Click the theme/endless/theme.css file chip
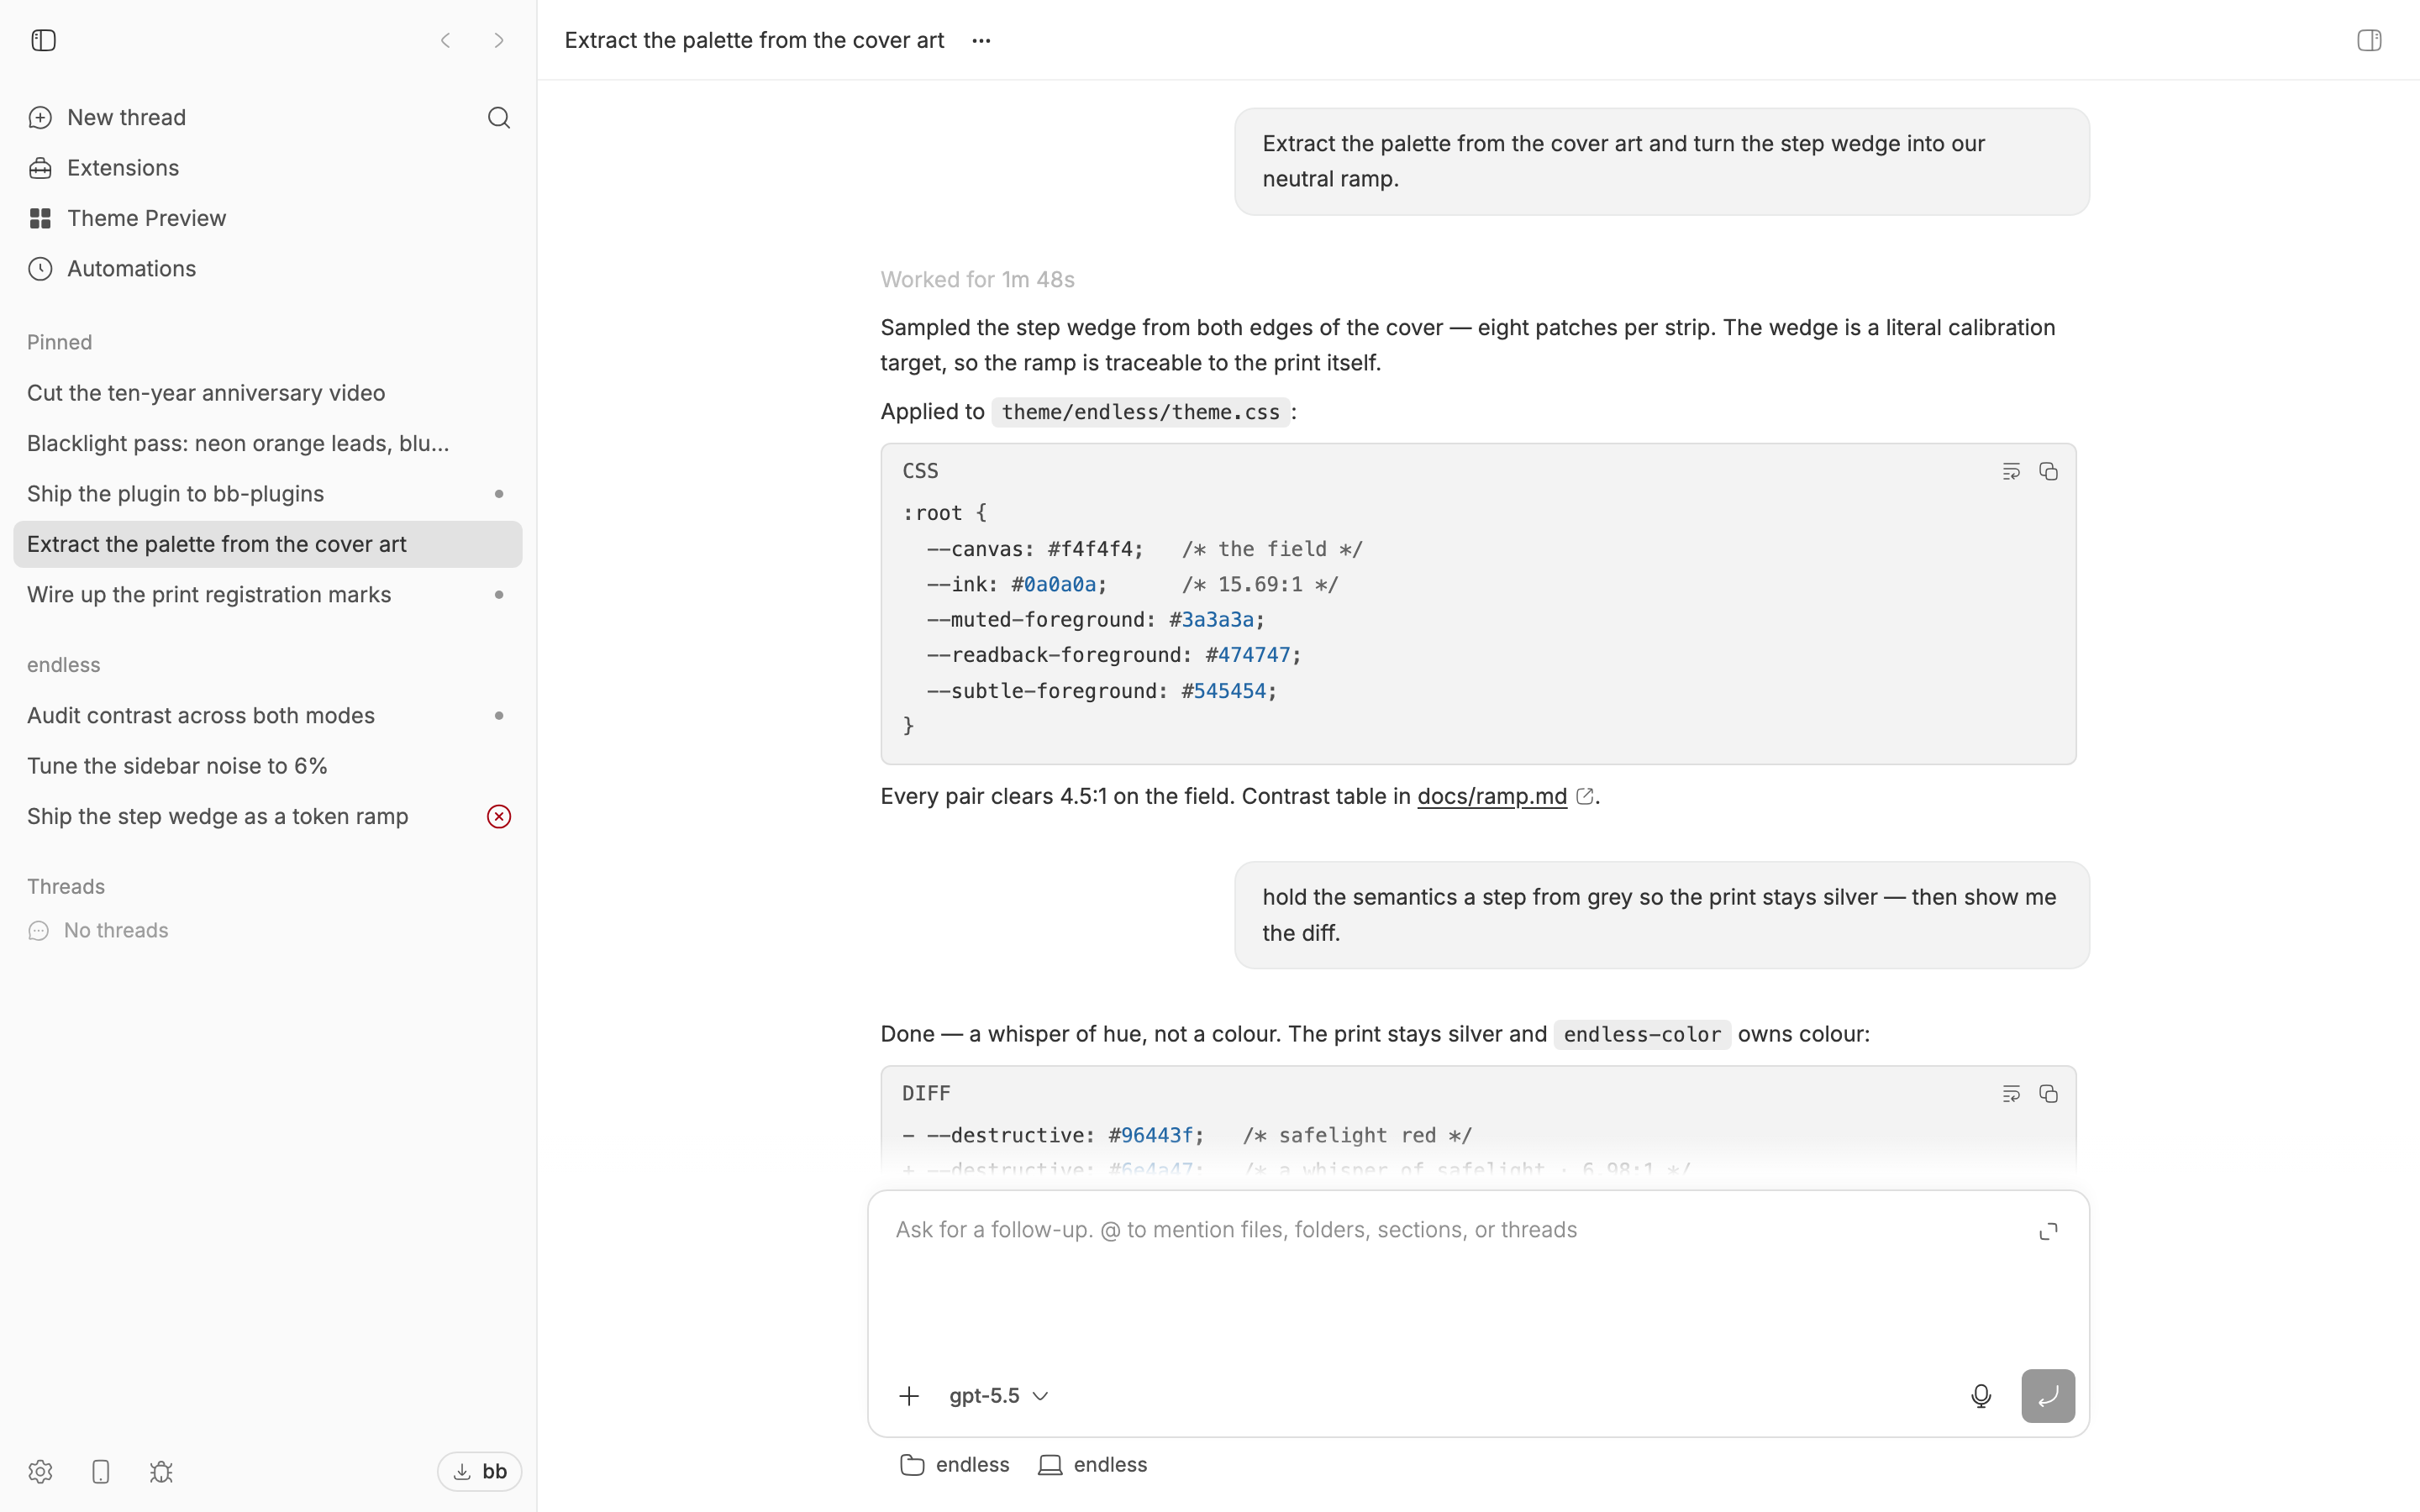2420x1512 pixels. (x=1140, y=412)
